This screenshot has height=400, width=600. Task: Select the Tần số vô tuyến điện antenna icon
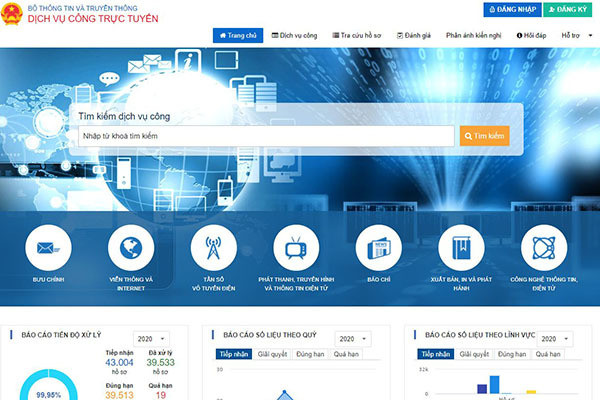pos(212,248)
